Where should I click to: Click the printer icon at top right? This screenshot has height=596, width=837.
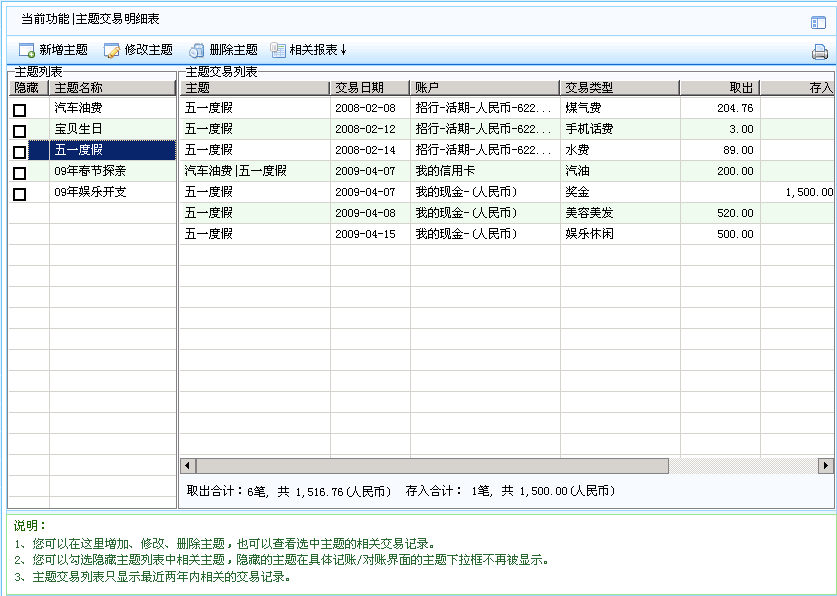pyautogui.click(x=819, y=53)
